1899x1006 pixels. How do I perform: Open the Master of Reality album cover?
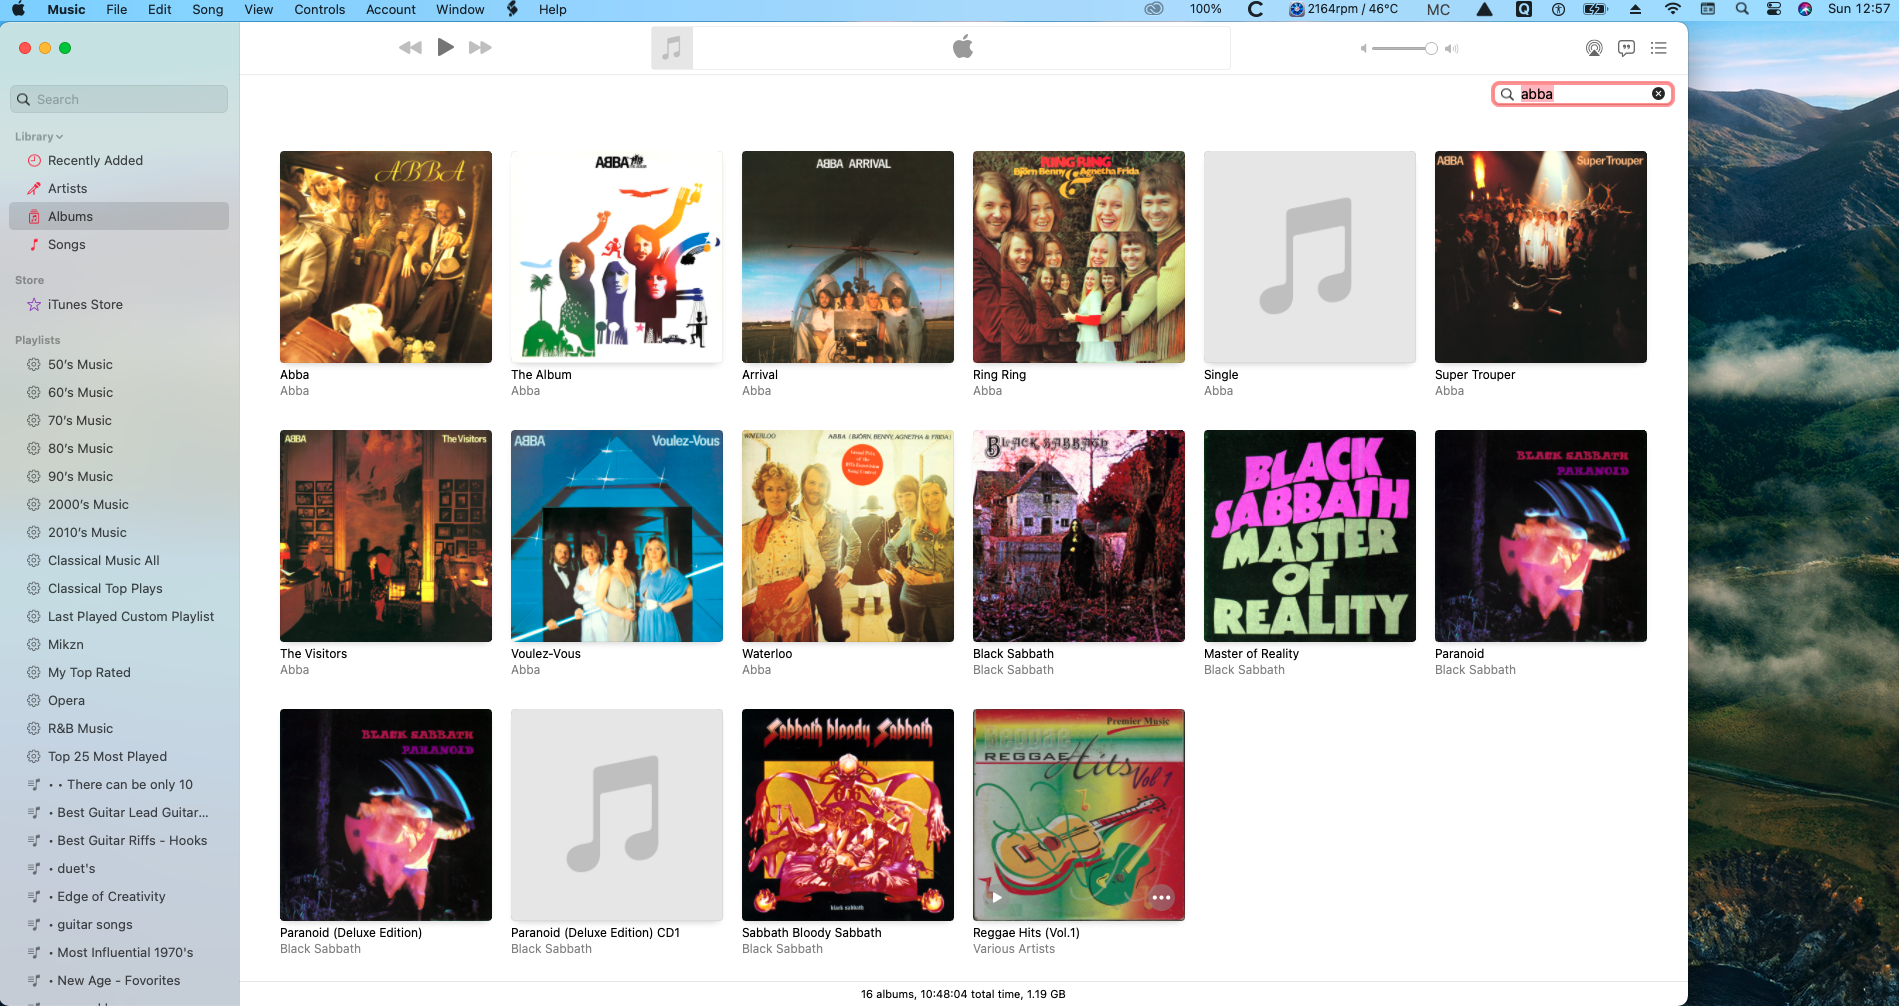(x=1310, y=536)
